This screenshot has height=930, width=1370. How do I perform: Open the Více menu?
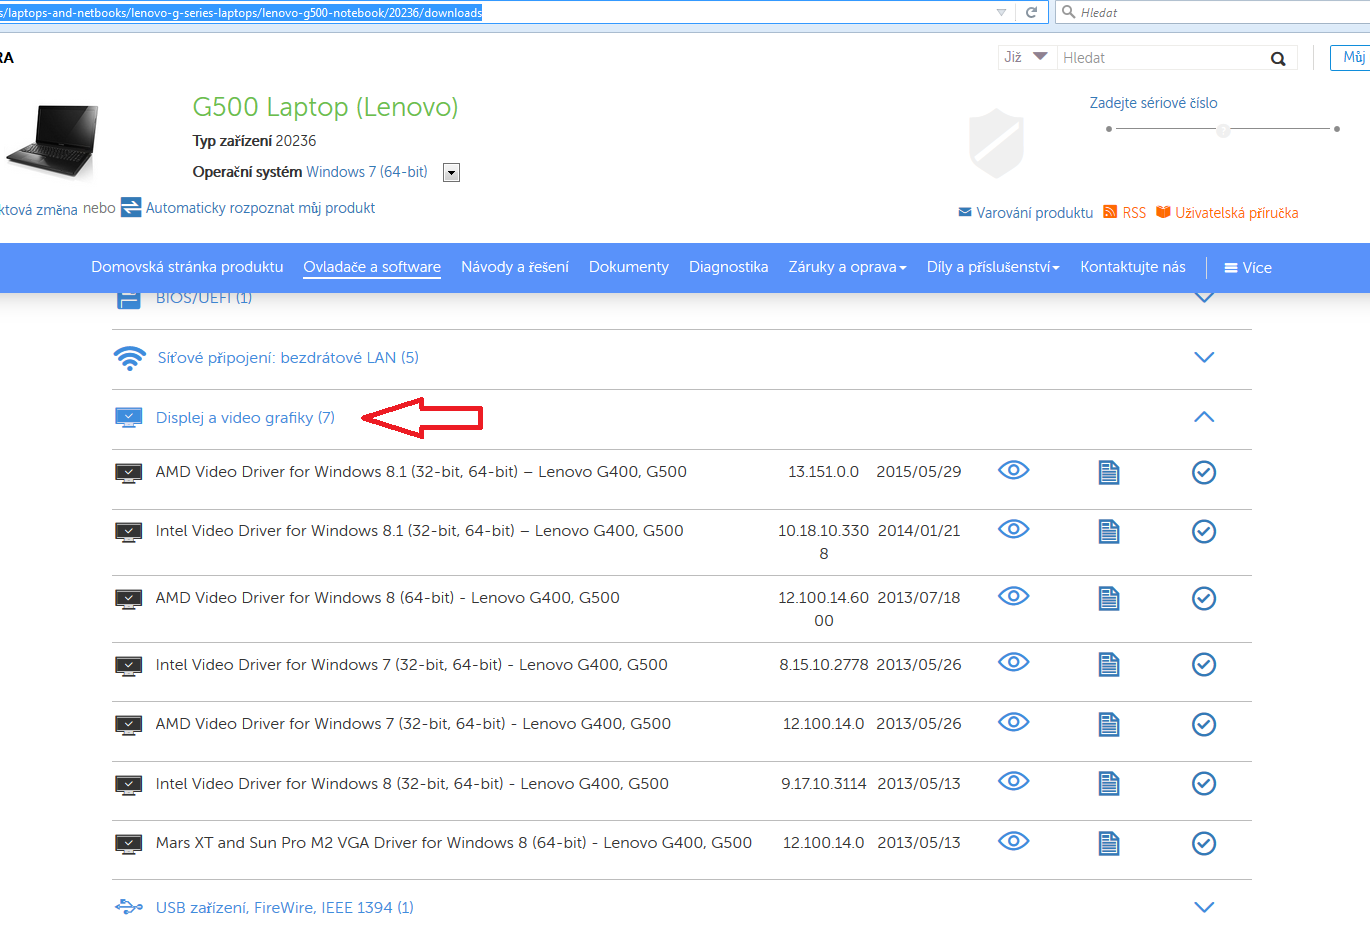(1248, 268)
